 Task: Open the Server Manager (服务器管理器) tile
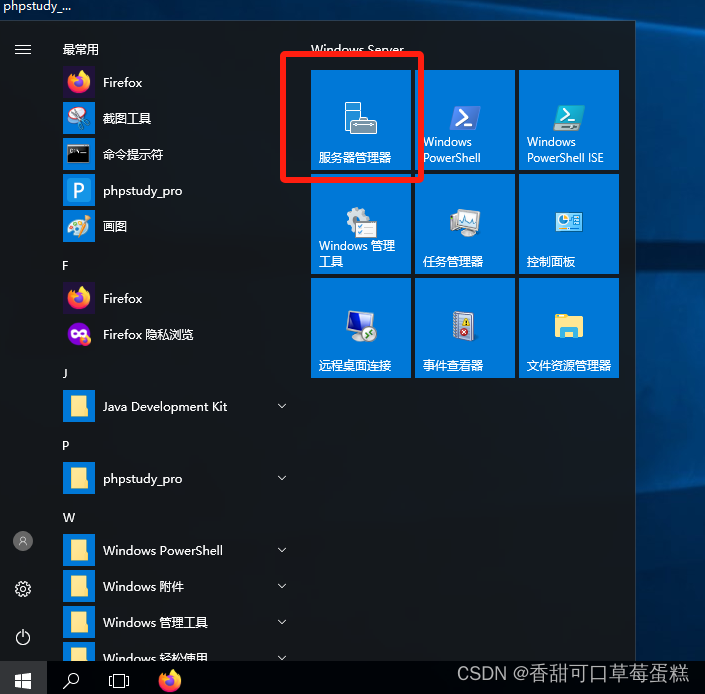[x=361, y=120]
